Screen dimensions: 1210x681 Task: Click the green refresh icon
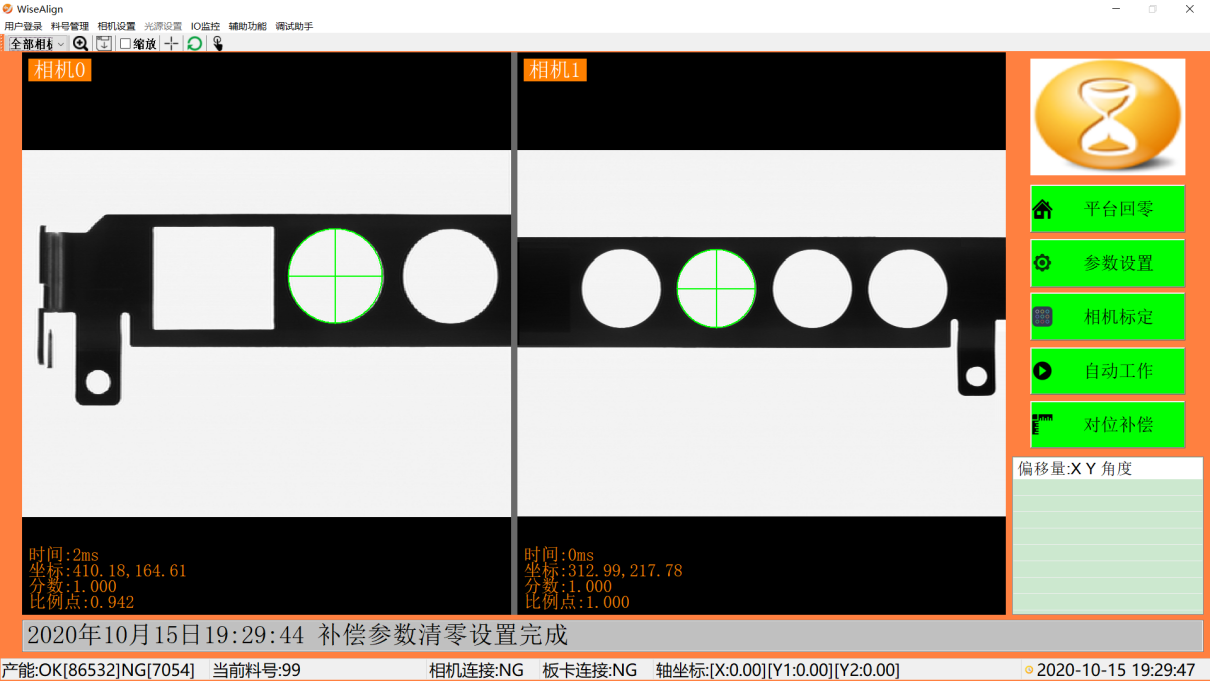(194, 43)
